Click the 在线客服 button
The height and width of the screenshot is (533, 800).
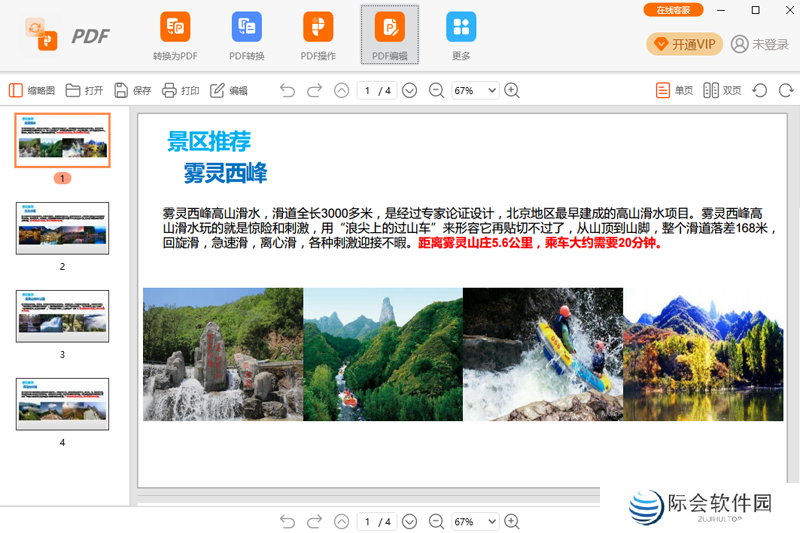pos(673,10)
